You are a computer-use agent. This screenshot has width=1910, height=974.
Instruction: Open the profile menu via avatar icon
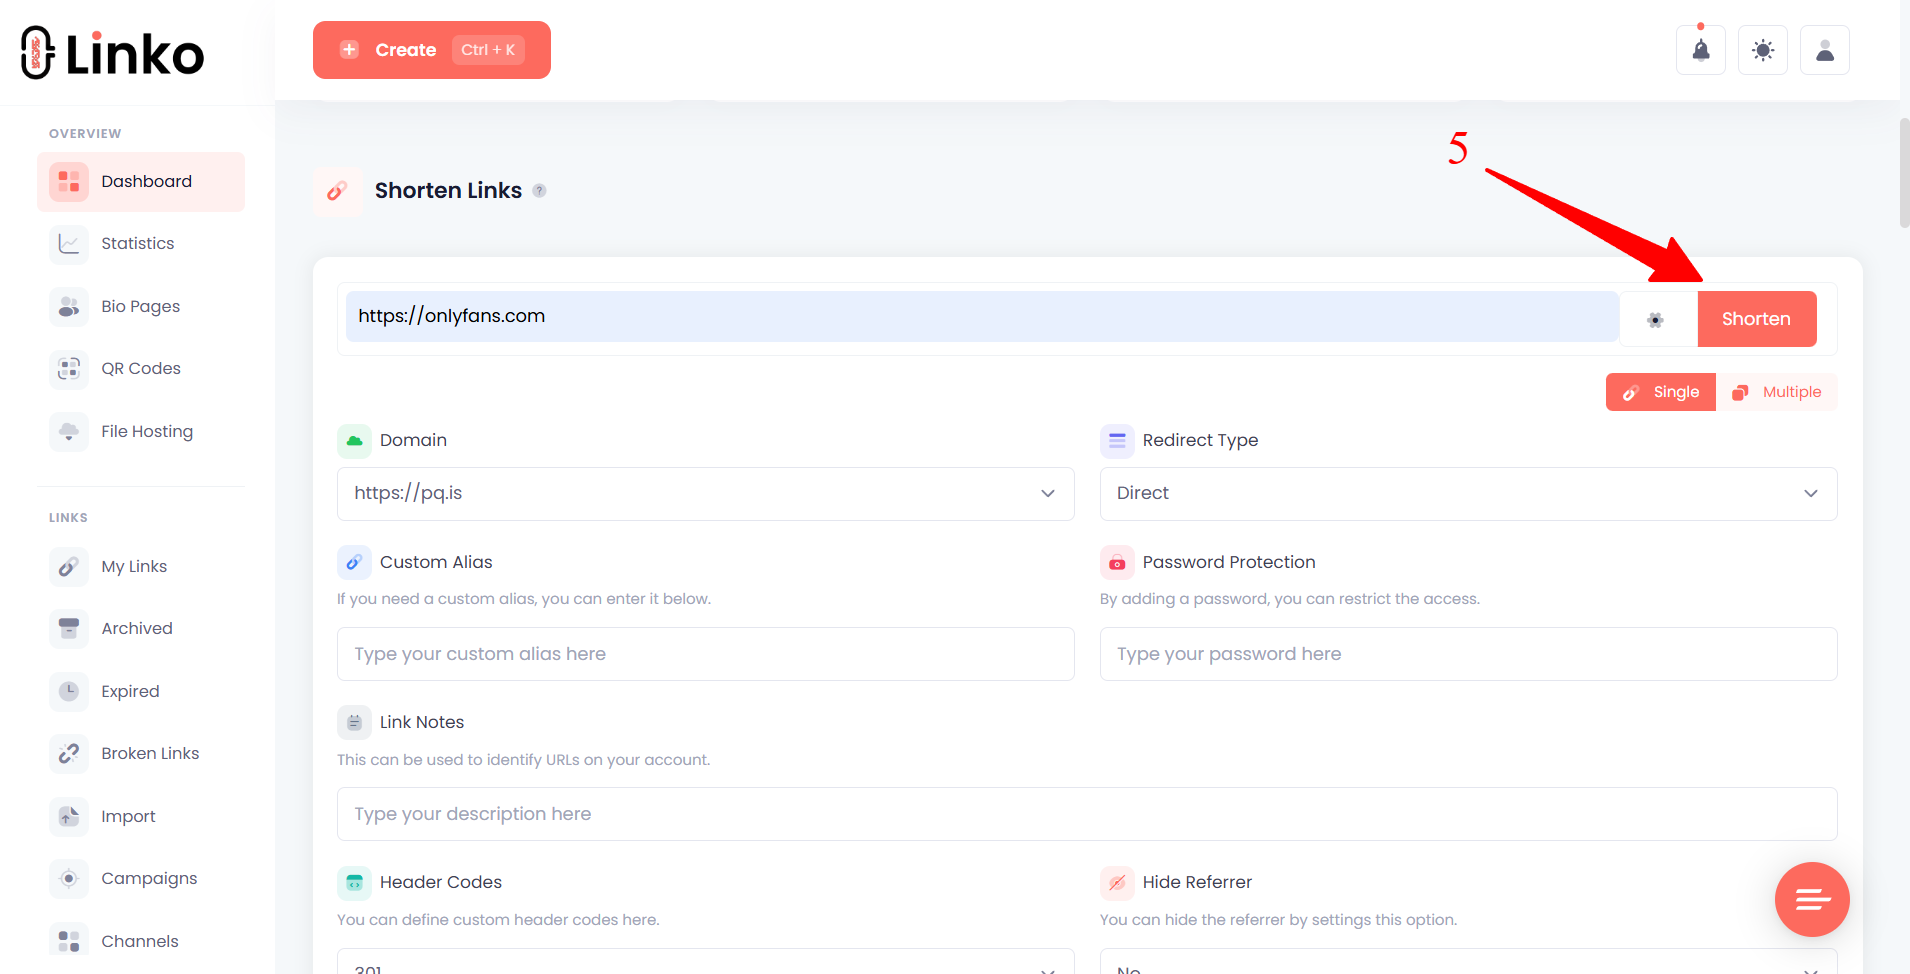coord(1824,49)
